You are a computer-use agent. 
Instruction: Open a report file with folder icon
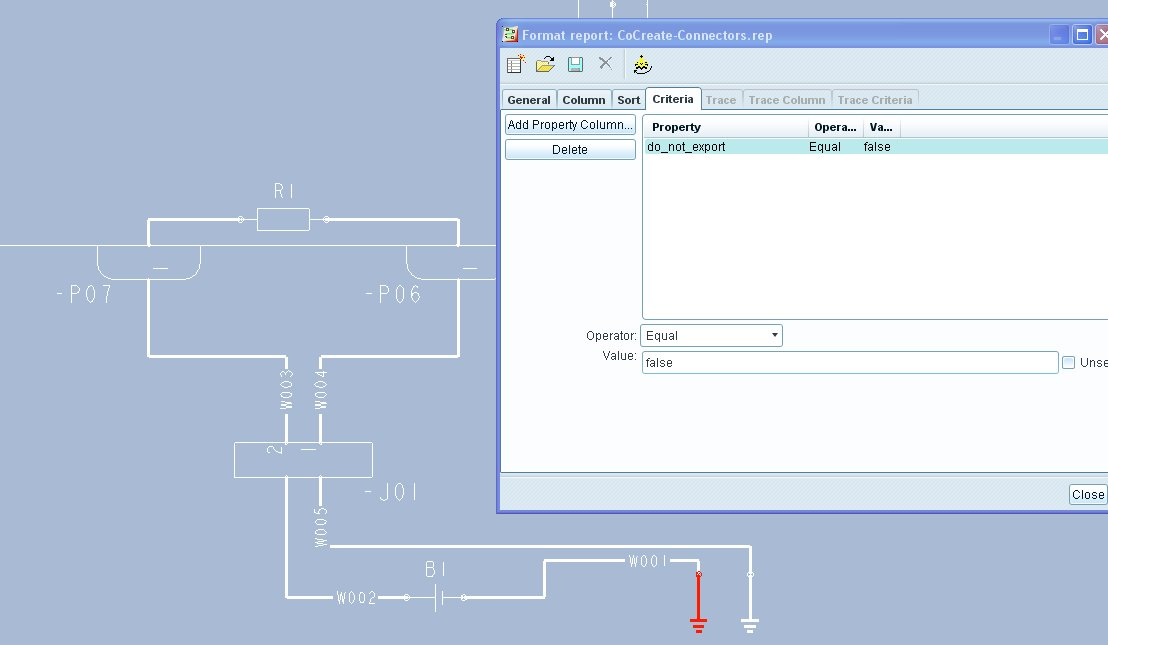click(x=545, y=65)
